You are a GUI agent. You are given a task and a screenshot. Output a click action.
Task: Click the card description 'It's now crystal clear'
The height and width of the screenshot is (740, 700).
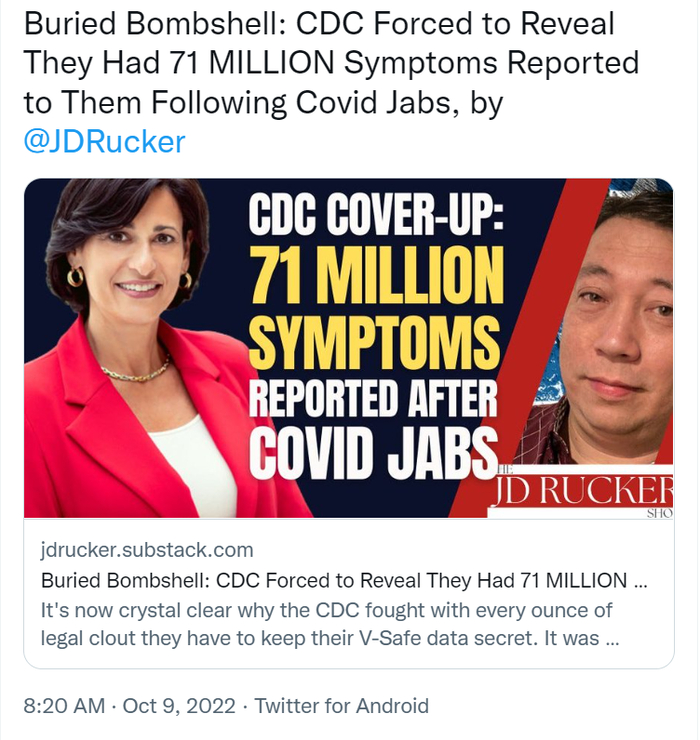(327, 609)
